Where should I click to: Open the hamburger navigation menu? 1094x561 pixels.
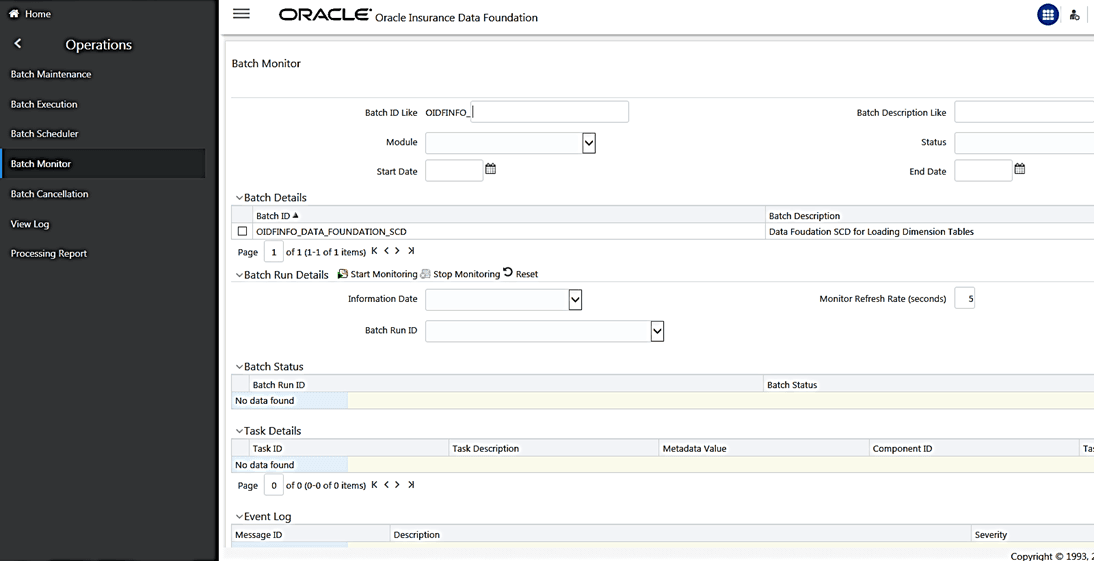241,14
